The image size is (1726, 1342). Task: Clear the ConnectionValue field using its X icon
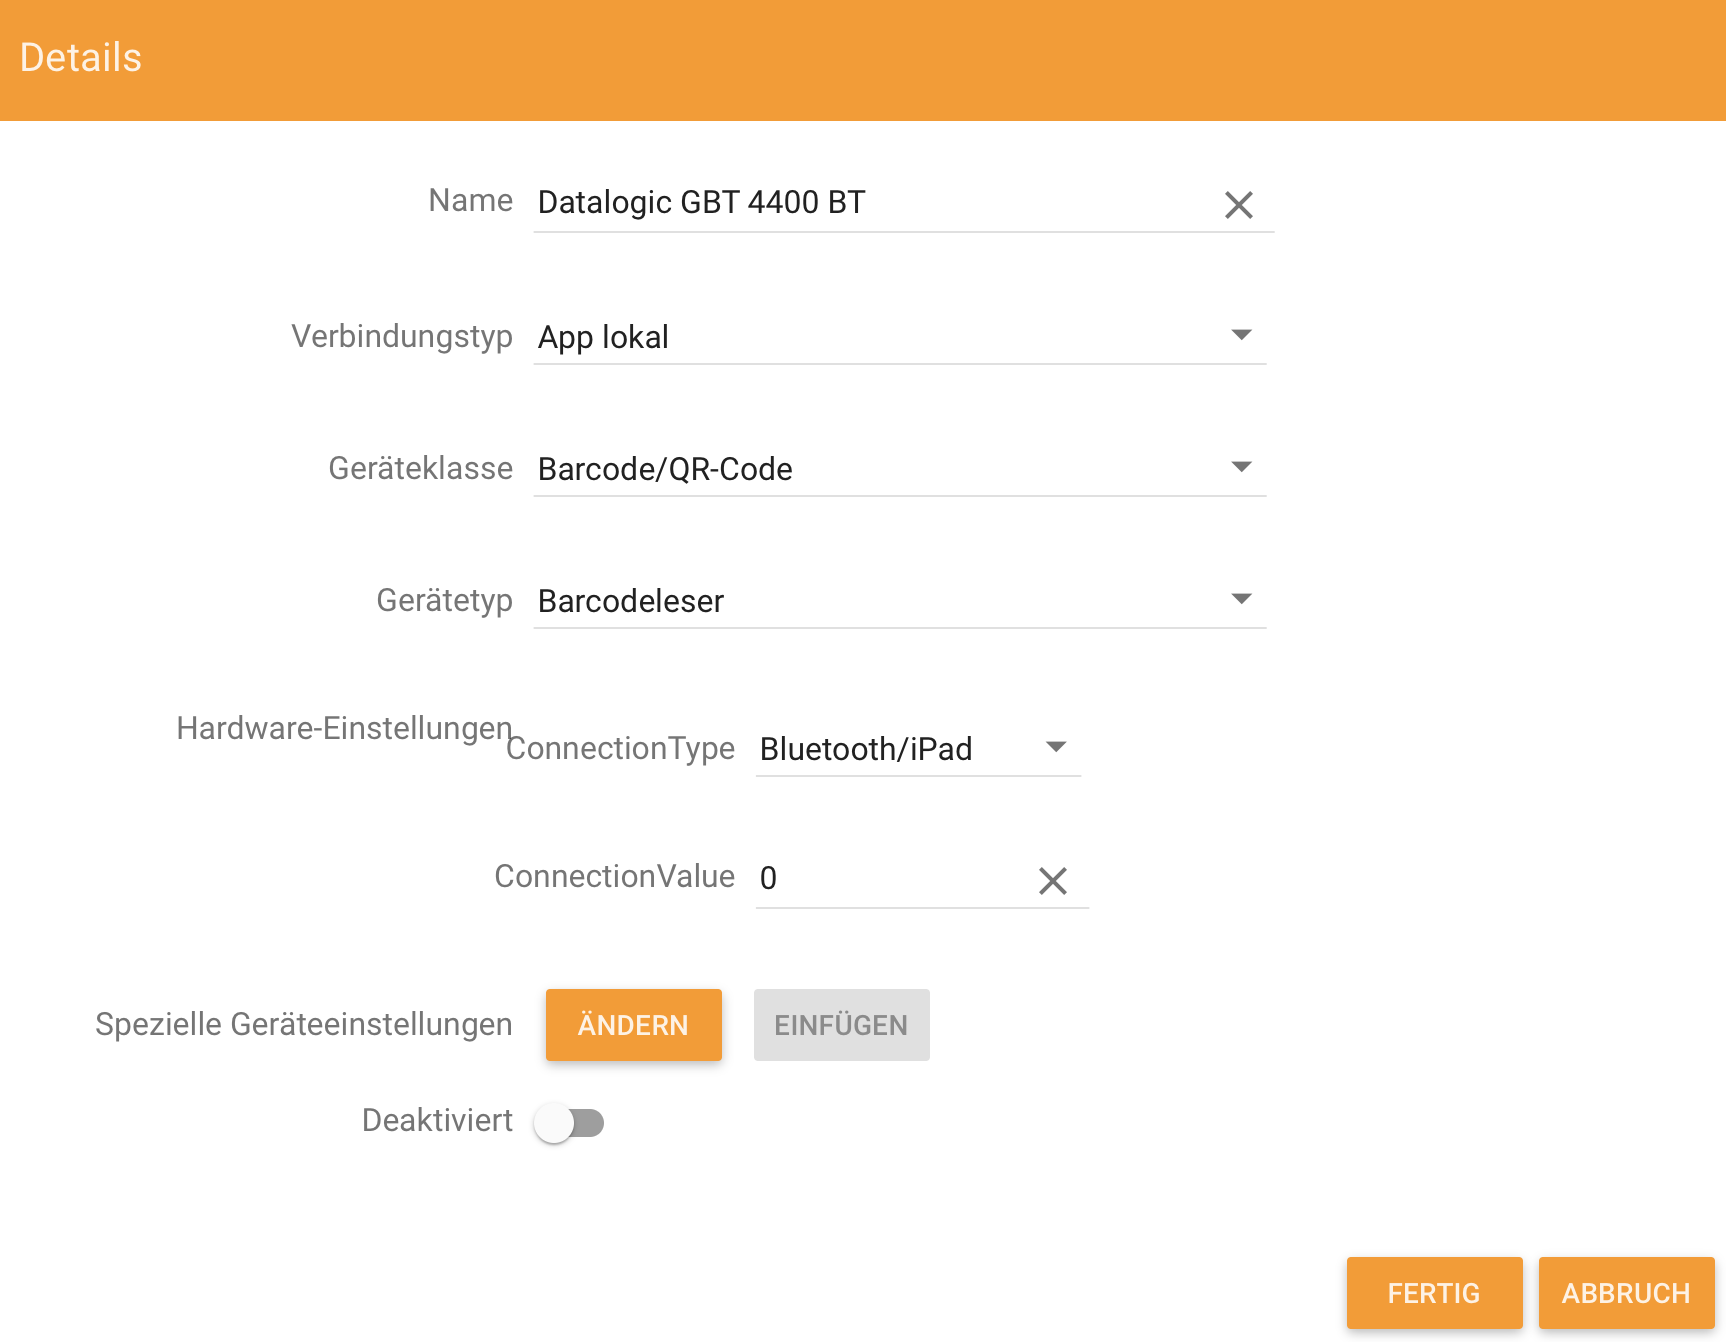[x=1053, y=881]
